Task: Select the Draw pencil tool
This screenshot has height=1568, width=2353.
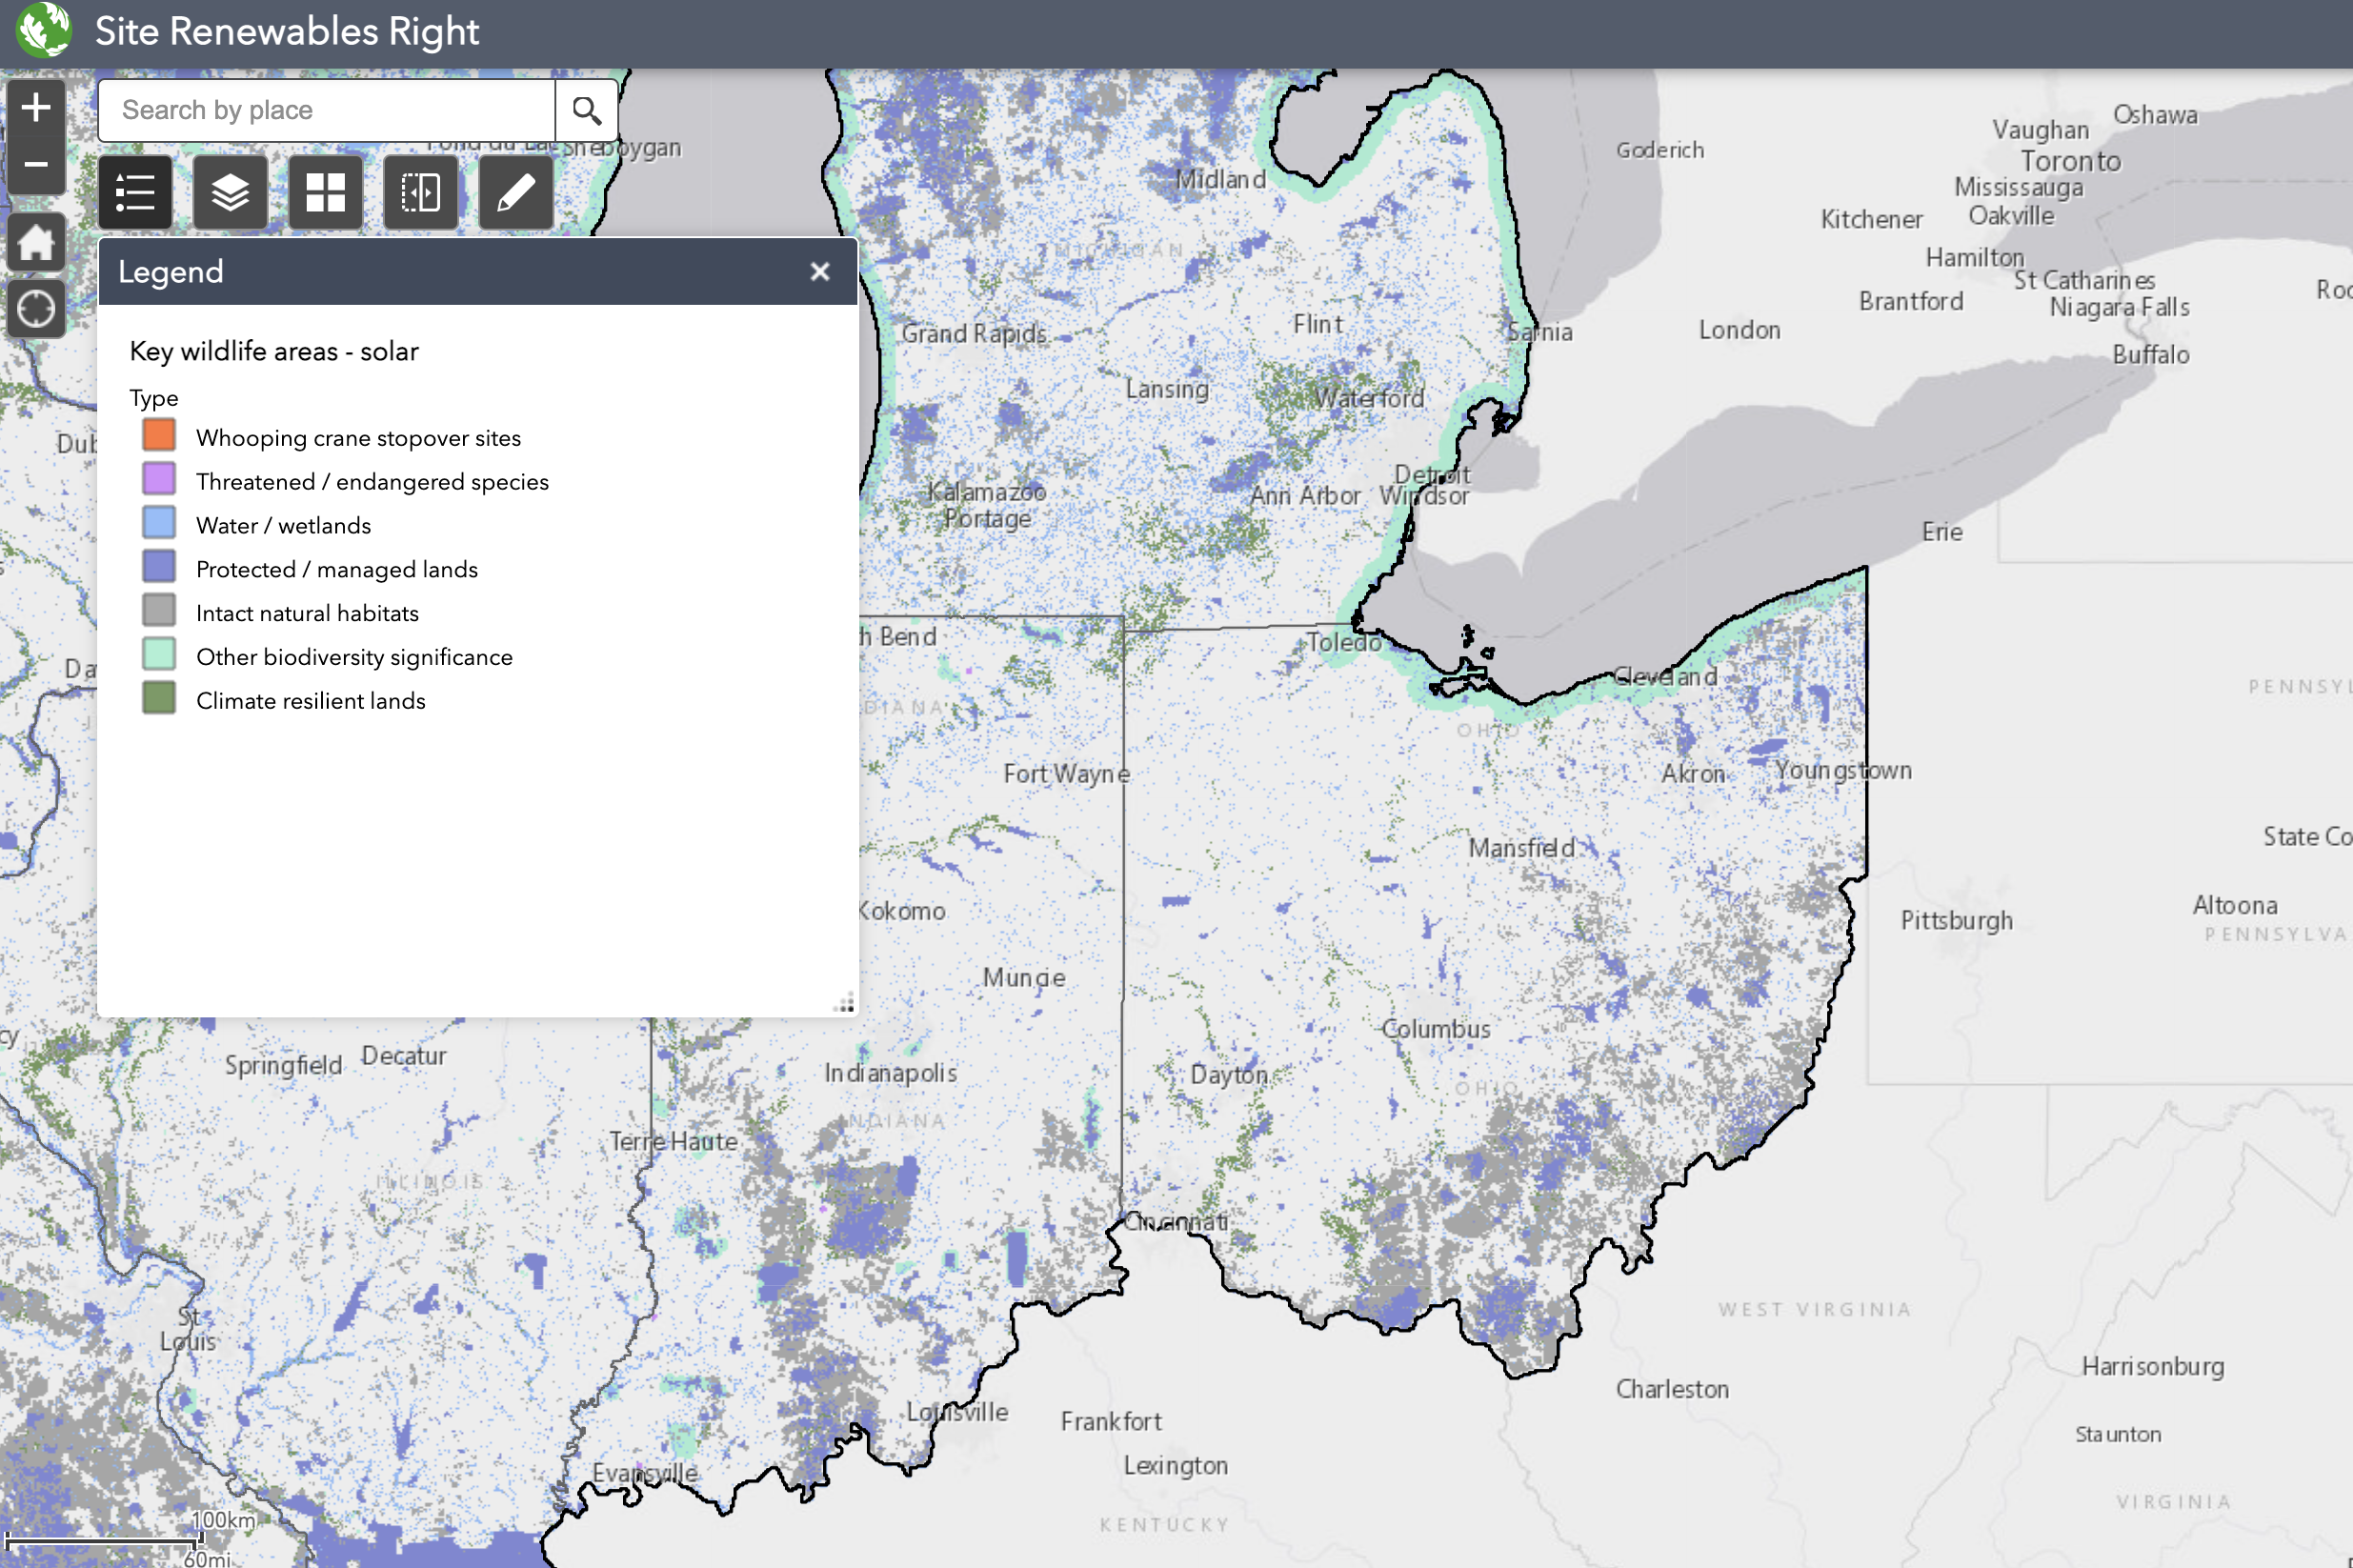Action: pyautogui.click(x=515, y=191)
